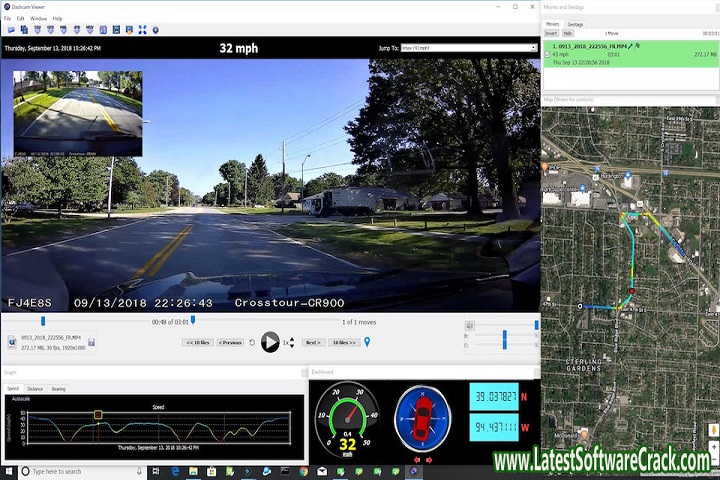Open the settings gear toolbar icon
This screenshot has width=720, height=480.
(155, 30)
